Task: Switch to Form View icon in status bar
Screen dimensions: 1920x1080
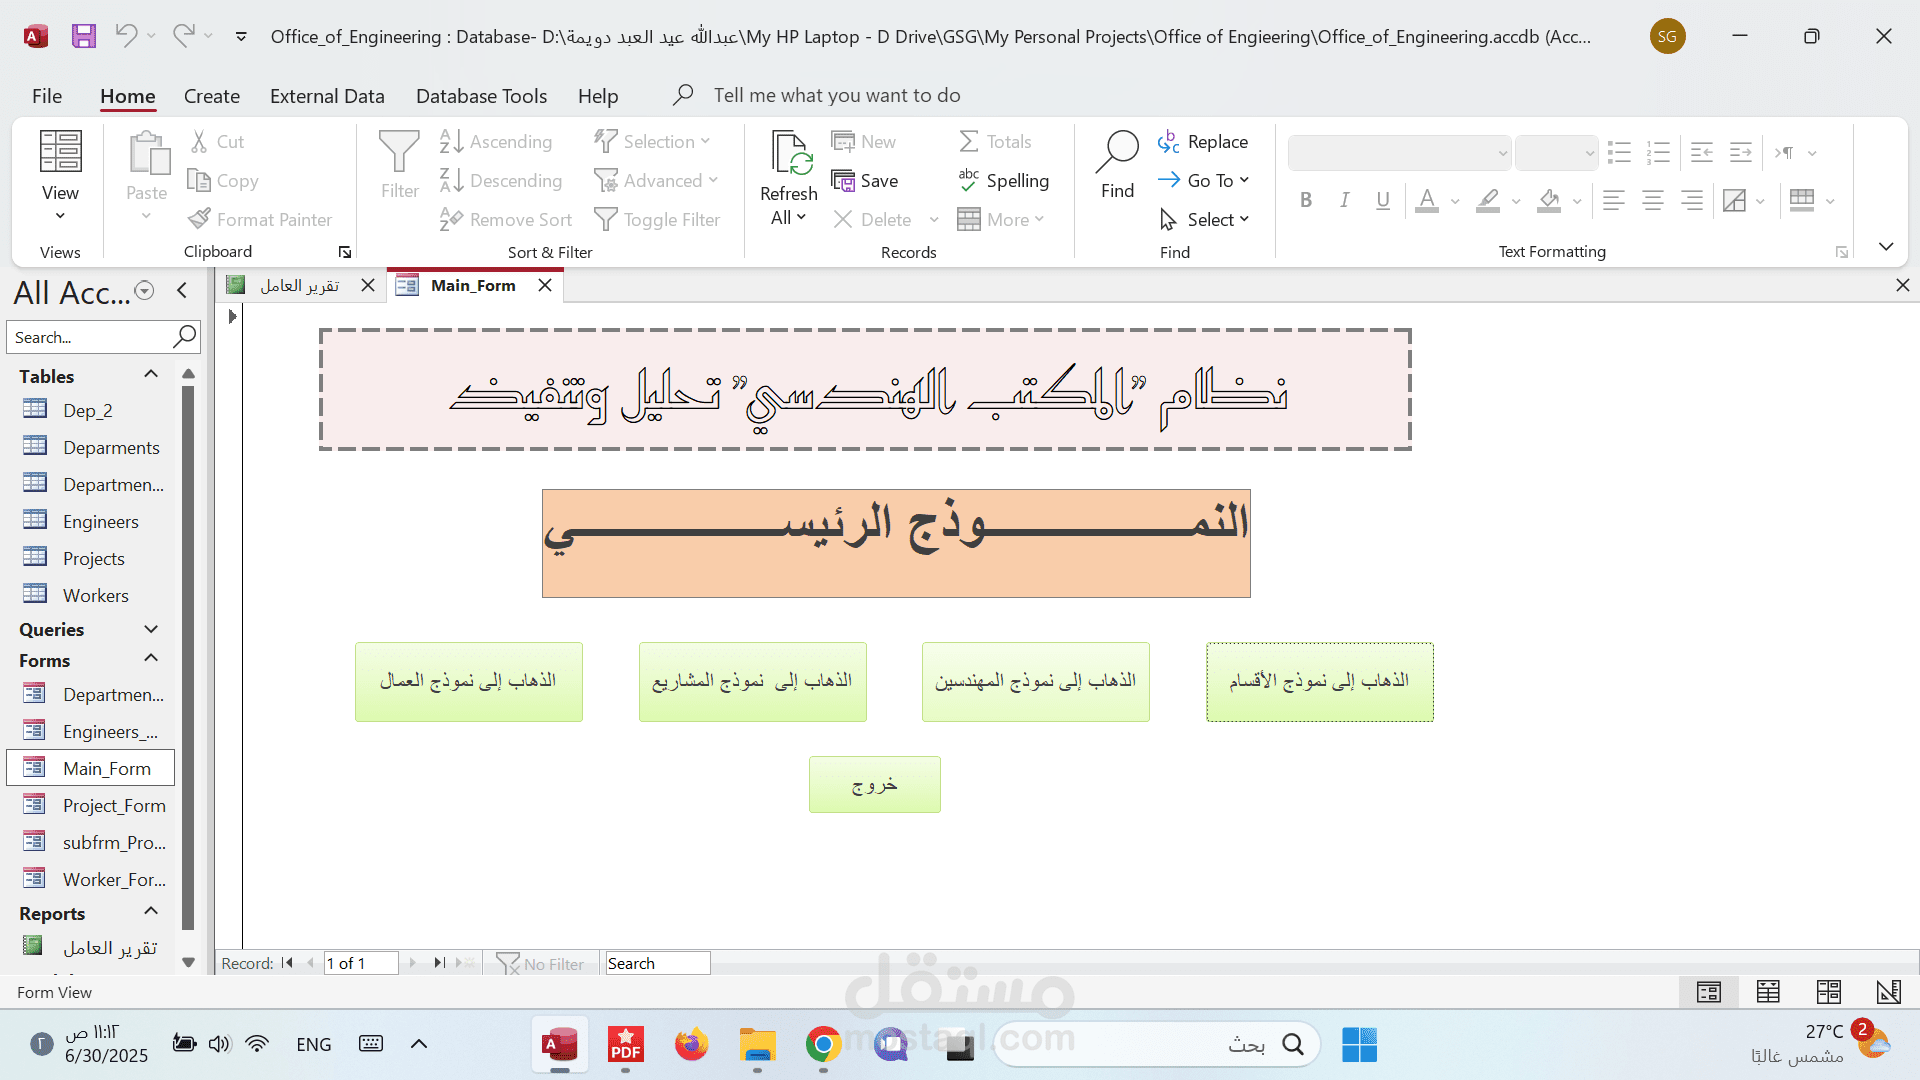Action: 1709,992
